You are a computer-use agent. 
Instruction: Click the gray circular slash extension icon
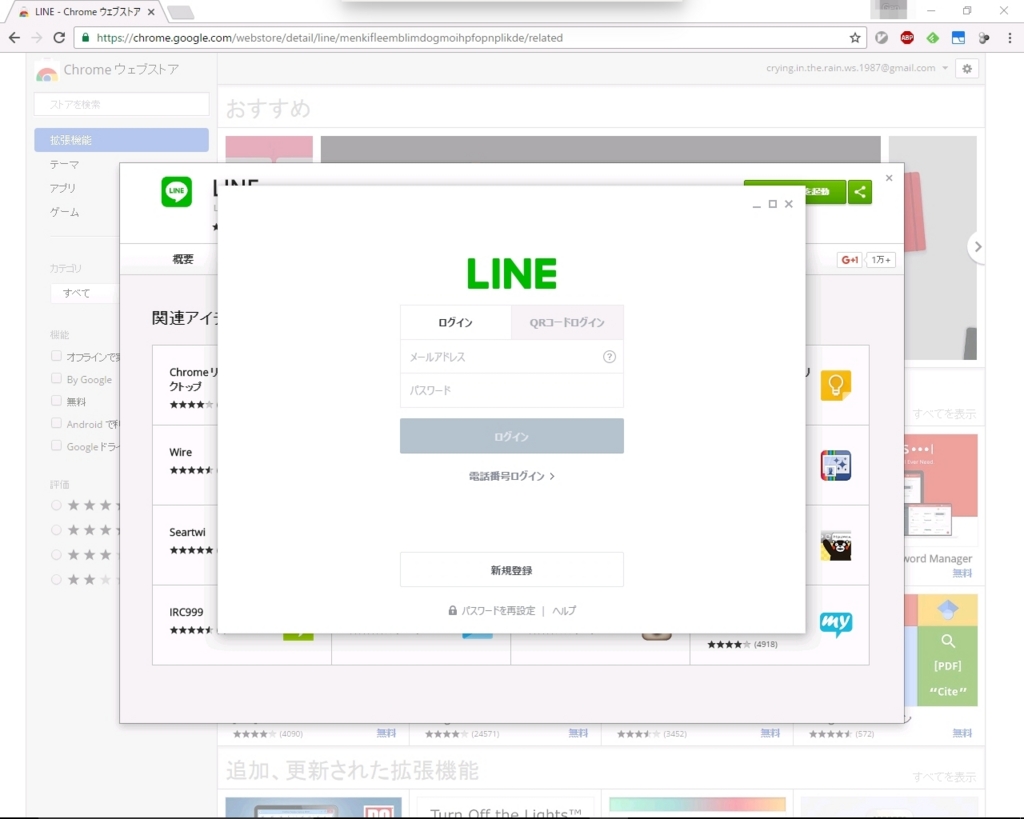point(882,38)
